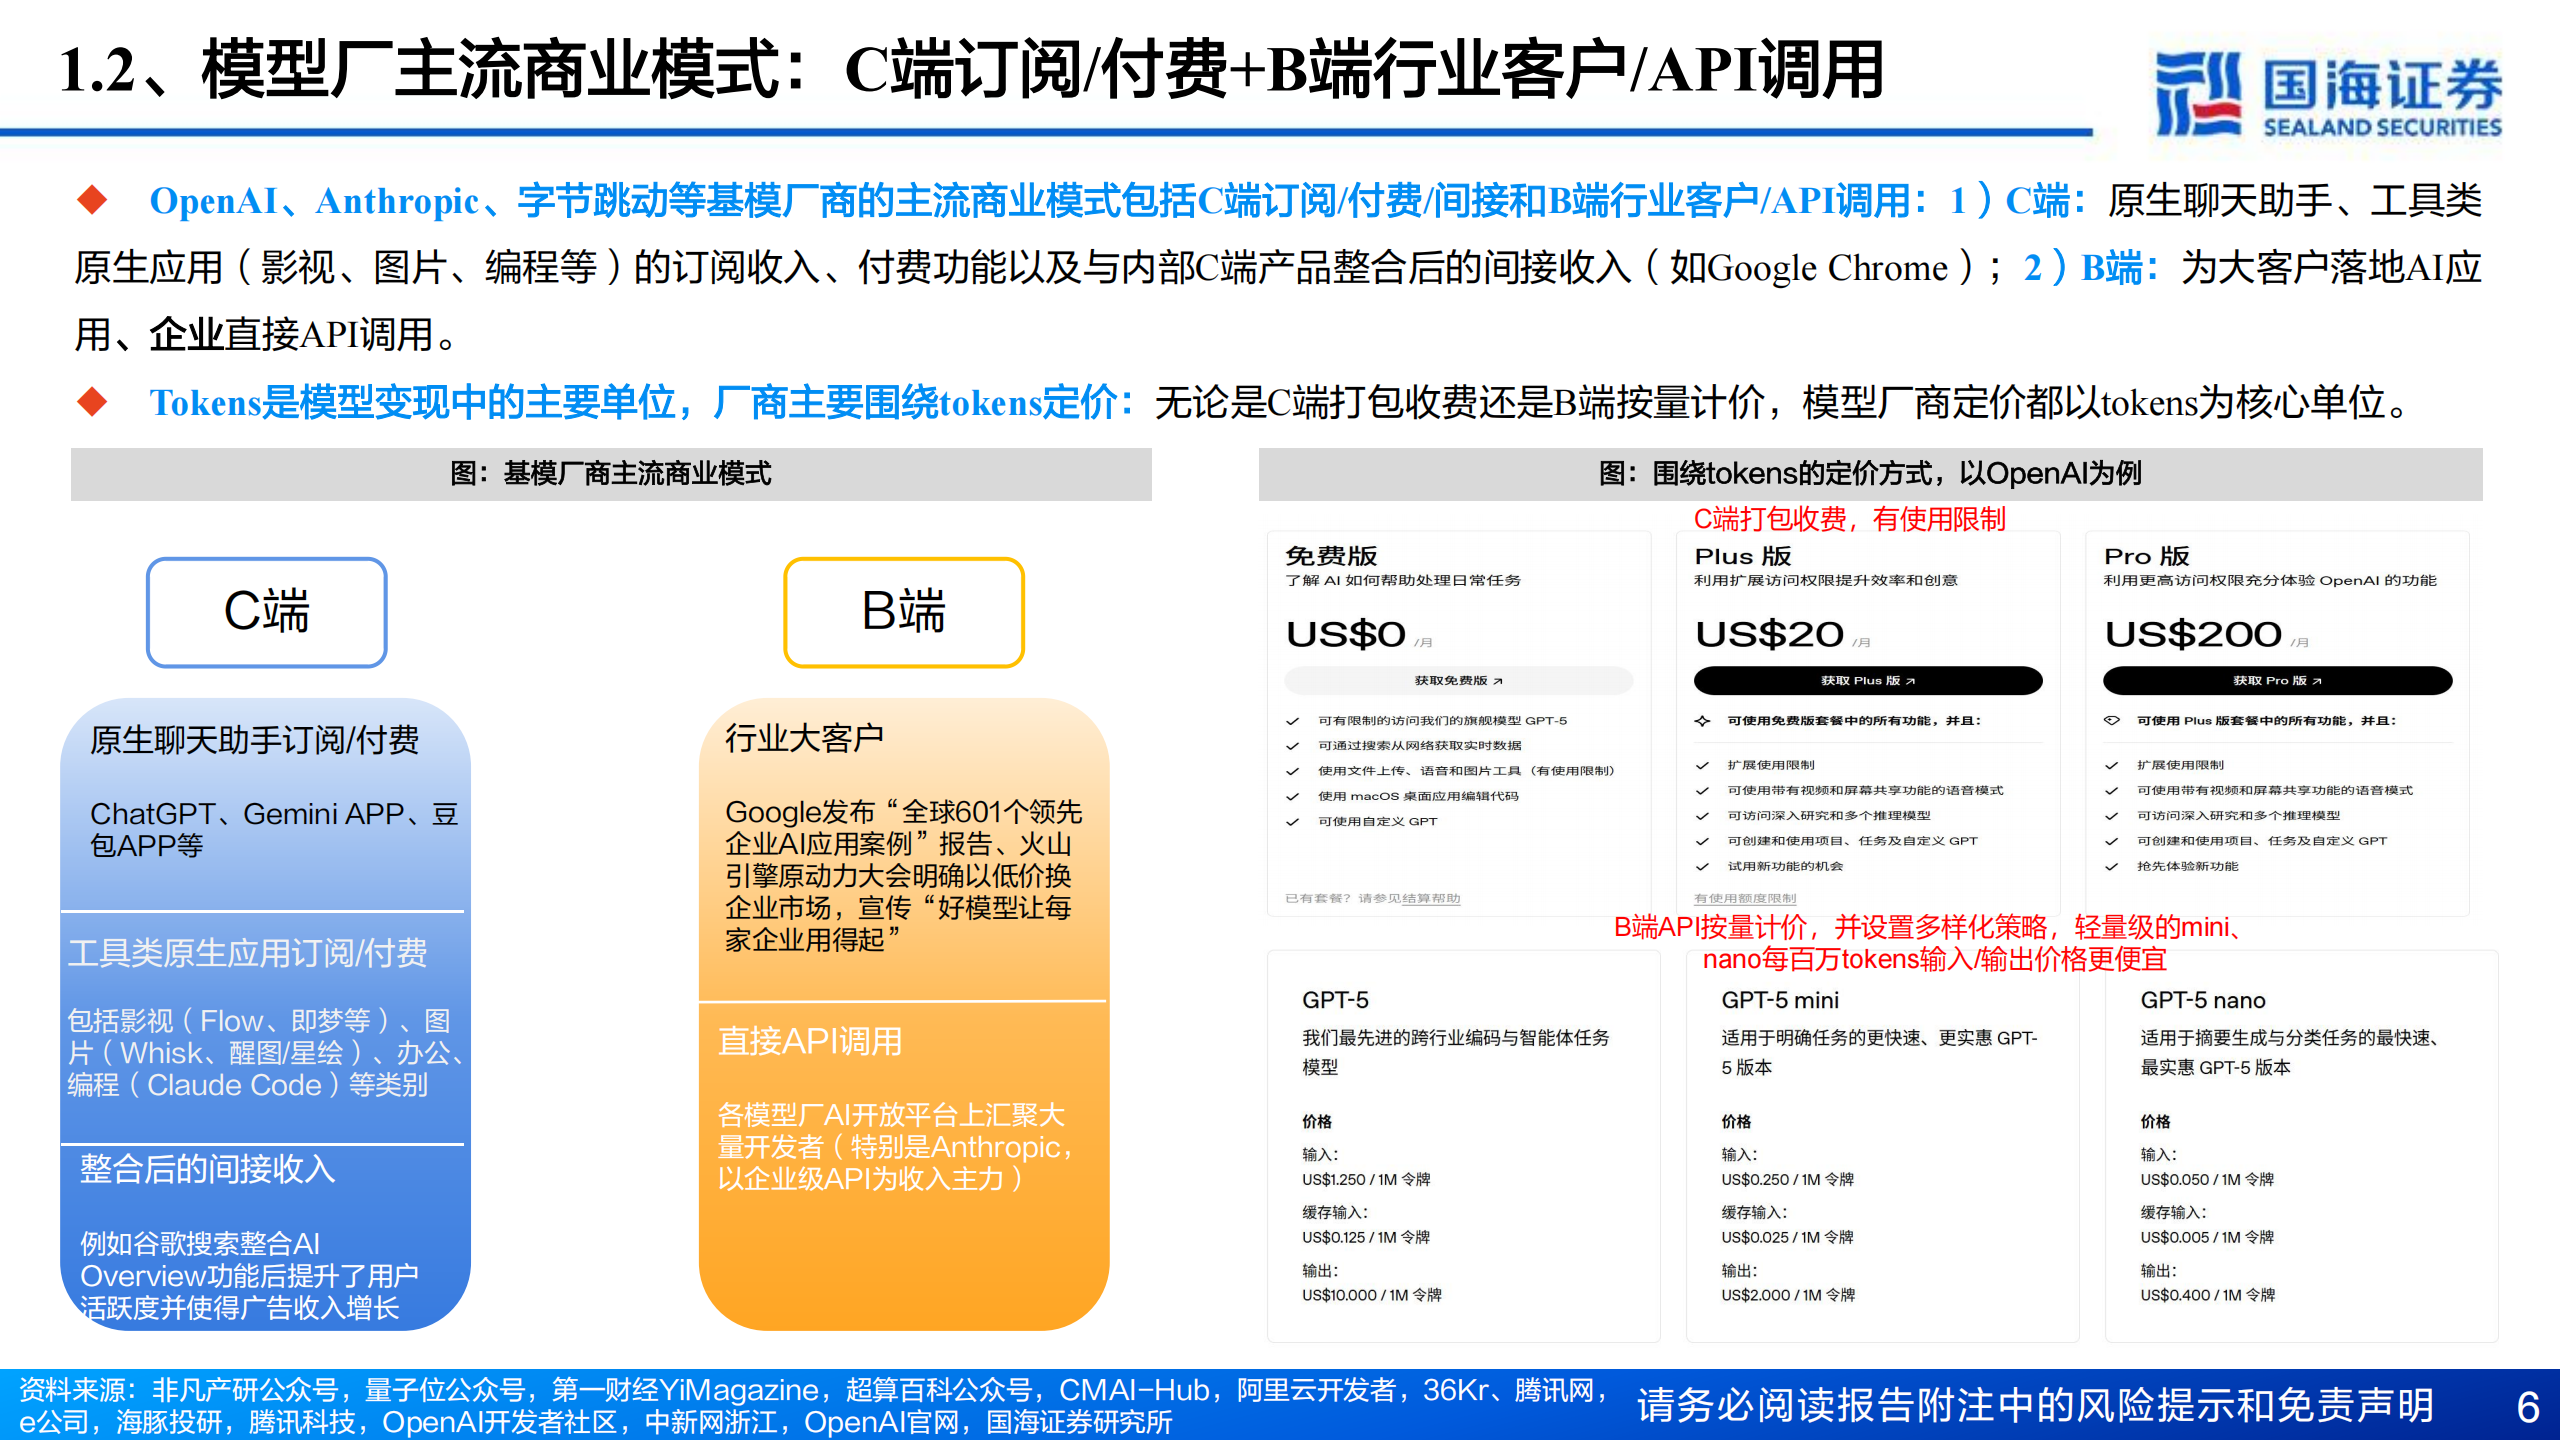Click GPT-5 cached input price US$0.125
Screen dimensions: 2560x1440
[x=1366, y=1237]
